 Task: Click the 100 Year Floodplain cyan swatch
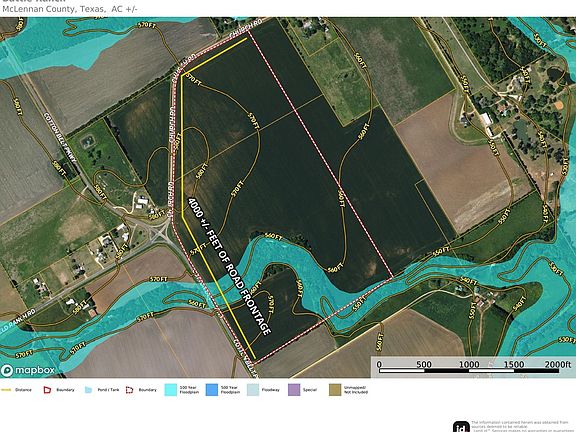click(x=171, y=390)
